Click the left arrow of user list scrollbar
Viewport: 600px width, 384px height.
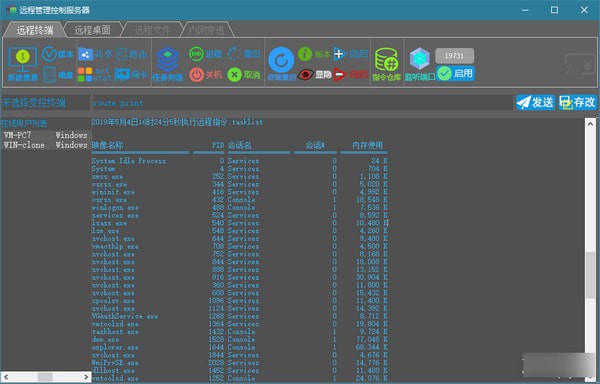click(x=6, y=377)
